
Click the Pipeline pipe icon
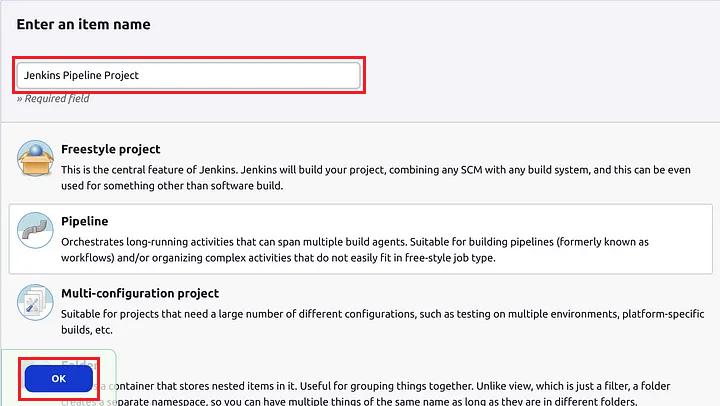35,232
